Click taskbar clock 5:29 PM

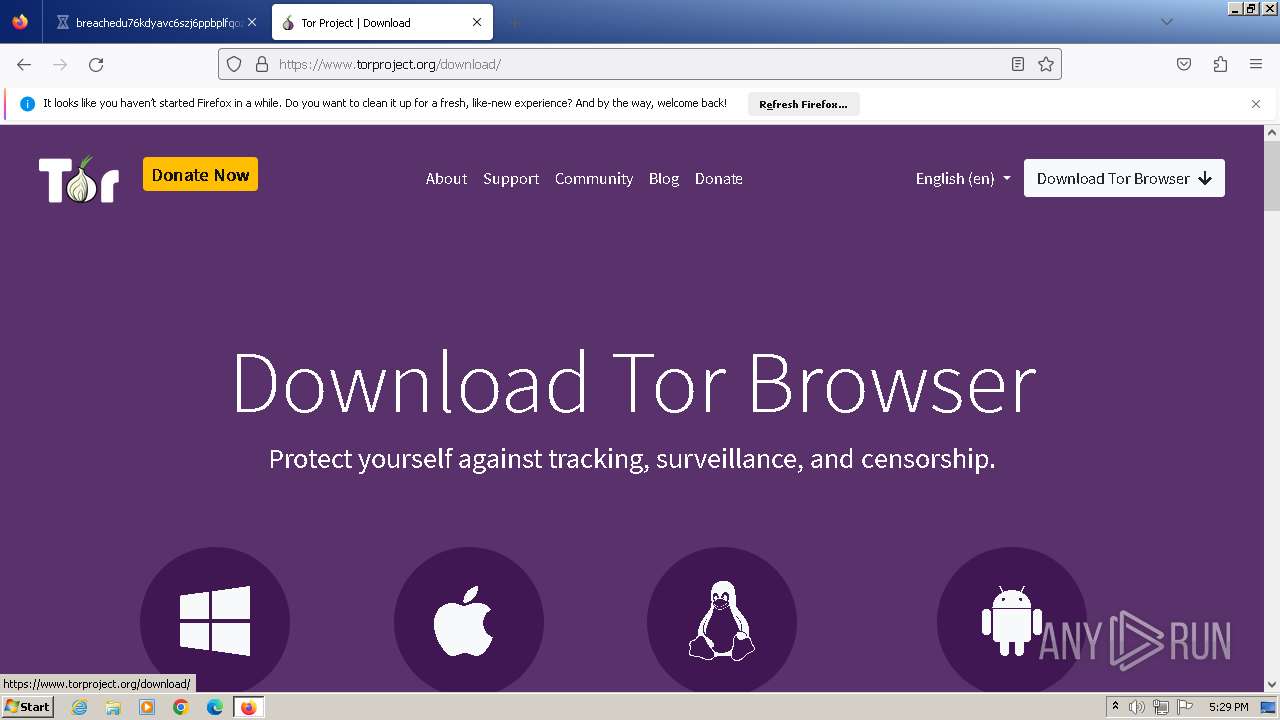point(1228,707)
